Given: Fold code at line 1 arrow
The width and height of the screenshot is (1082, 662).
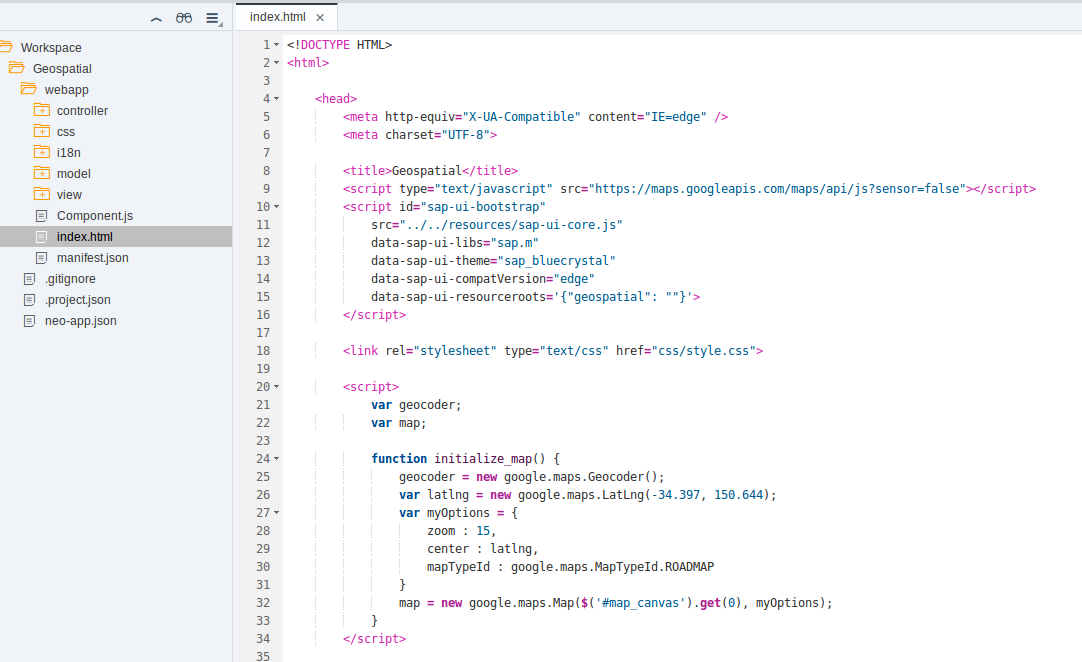Looking at the screenshot, I should click(277, 45).
